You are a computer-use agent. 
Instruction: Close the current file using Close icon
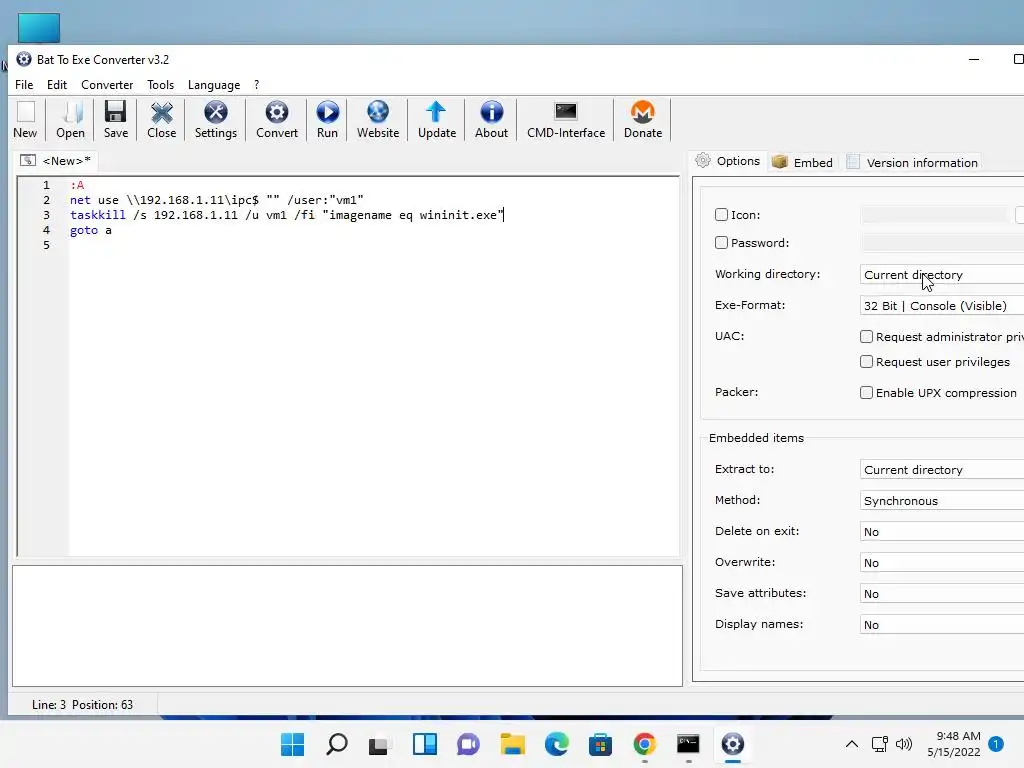[161, 120]
